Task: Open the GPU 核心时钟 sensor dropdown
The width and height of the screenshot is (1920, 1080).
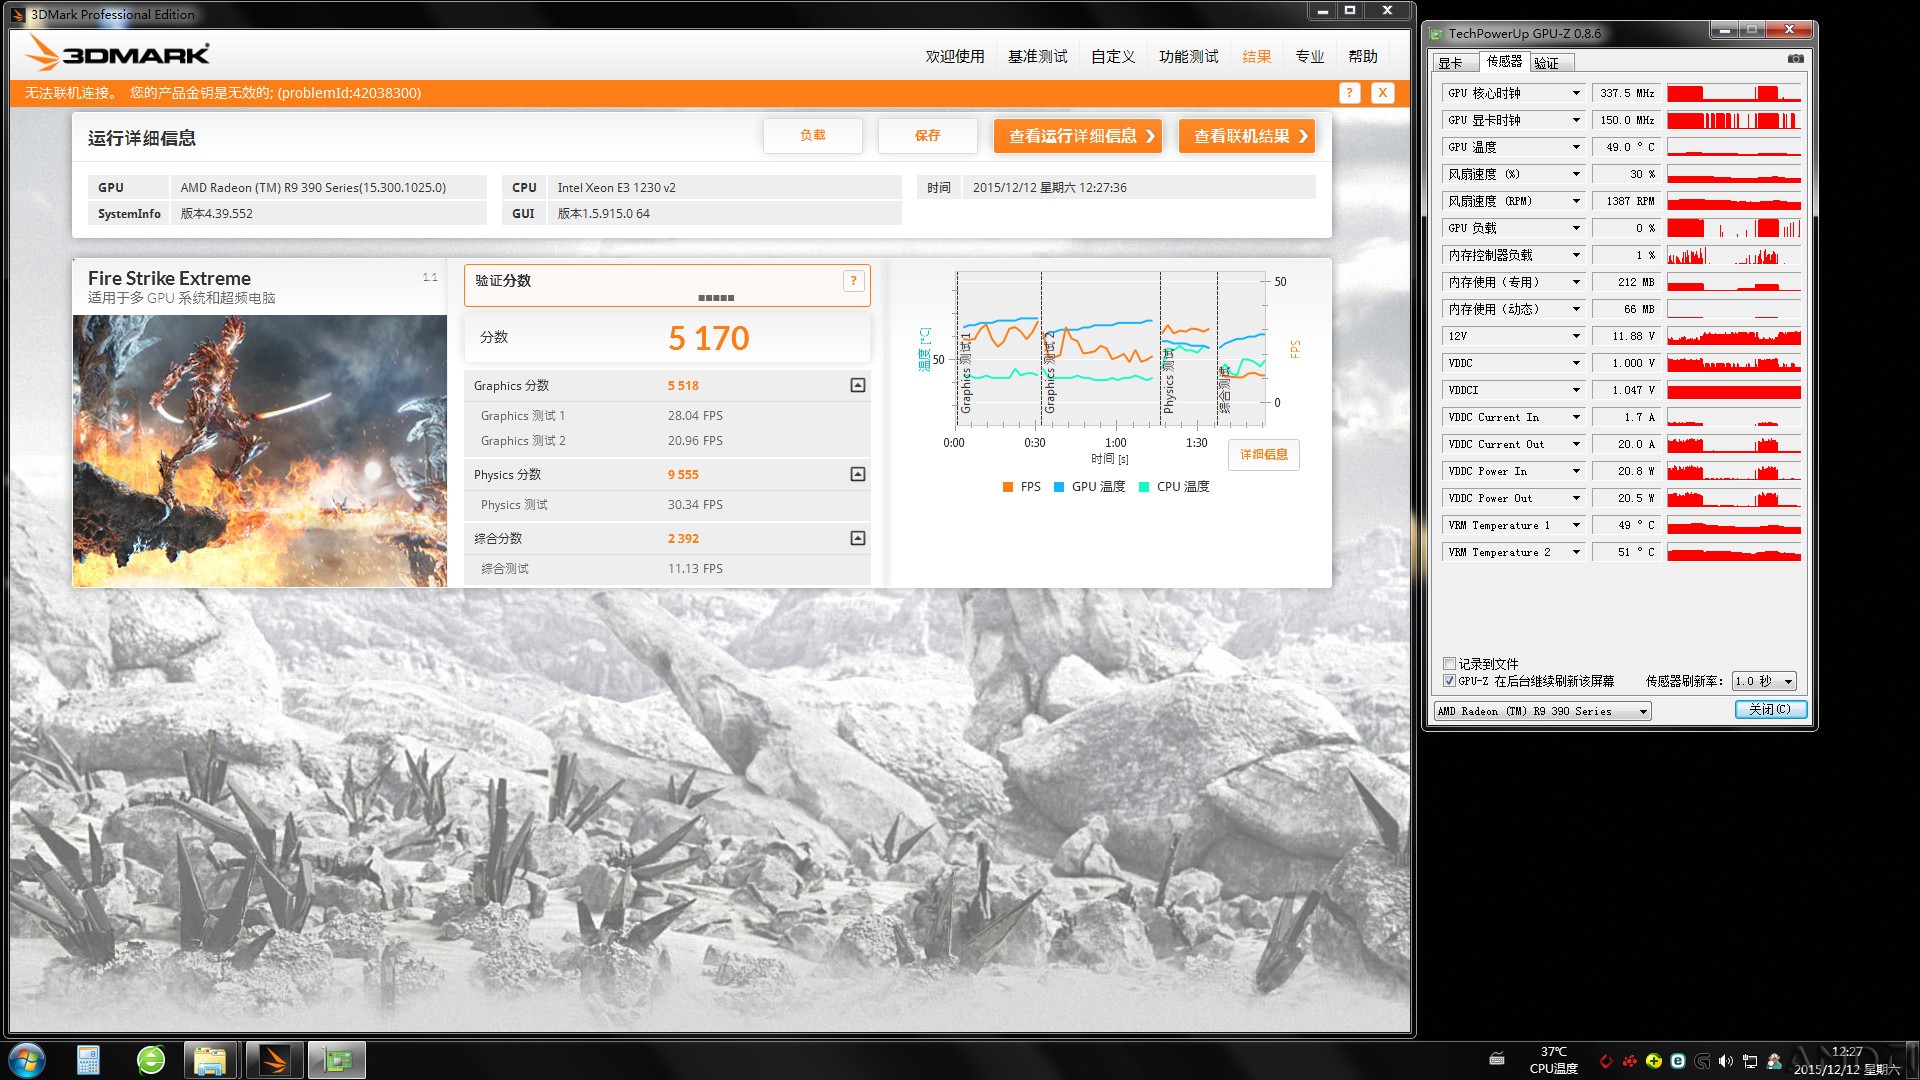Action: pyautogui.click(x=1576, y=93)
